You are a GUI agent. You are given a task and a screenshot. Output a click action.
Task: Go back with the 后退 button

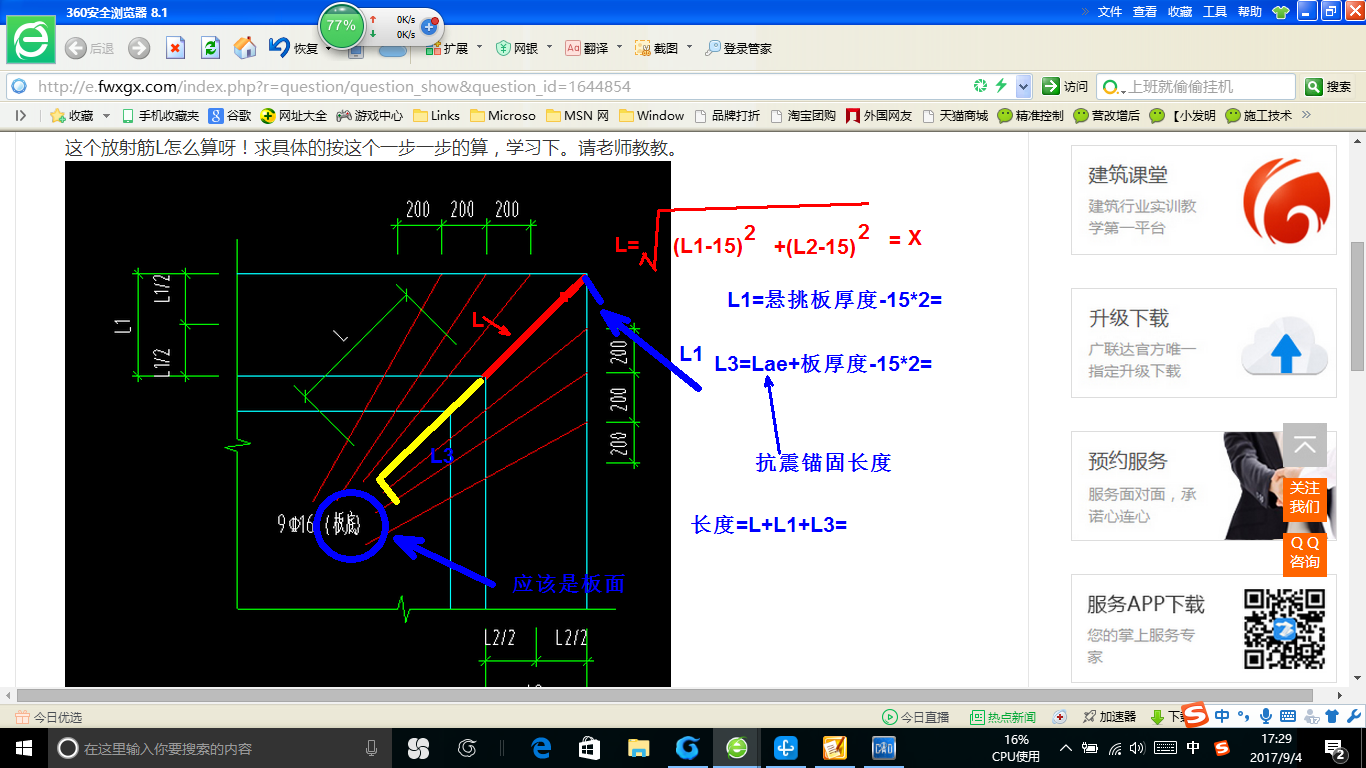(89, 48)
